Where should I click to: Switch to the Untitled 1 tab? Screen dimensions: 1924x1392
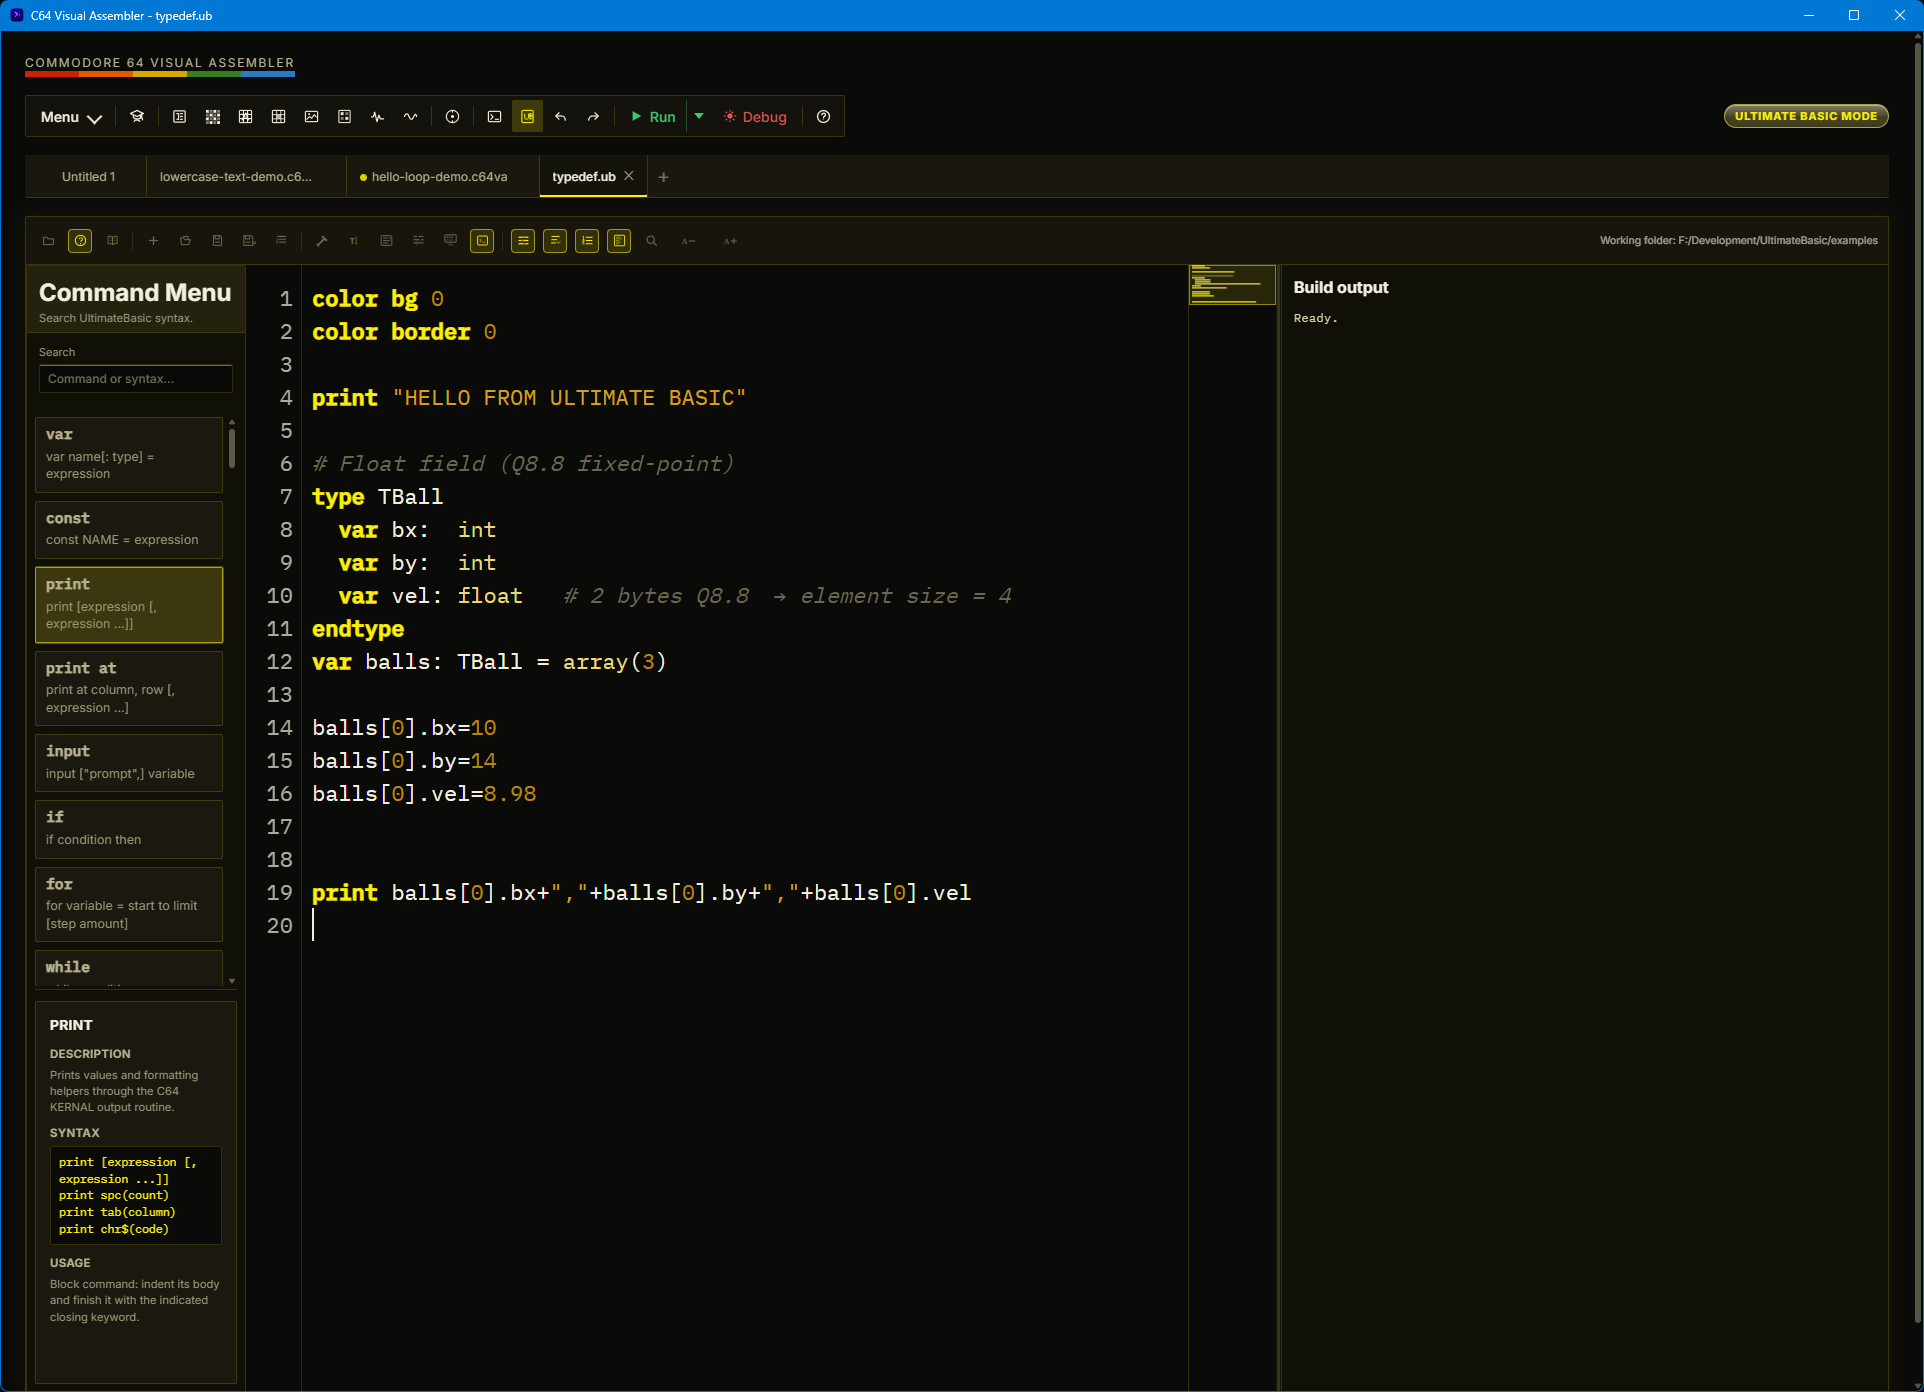pyautogui.click(x=88, y=177)
